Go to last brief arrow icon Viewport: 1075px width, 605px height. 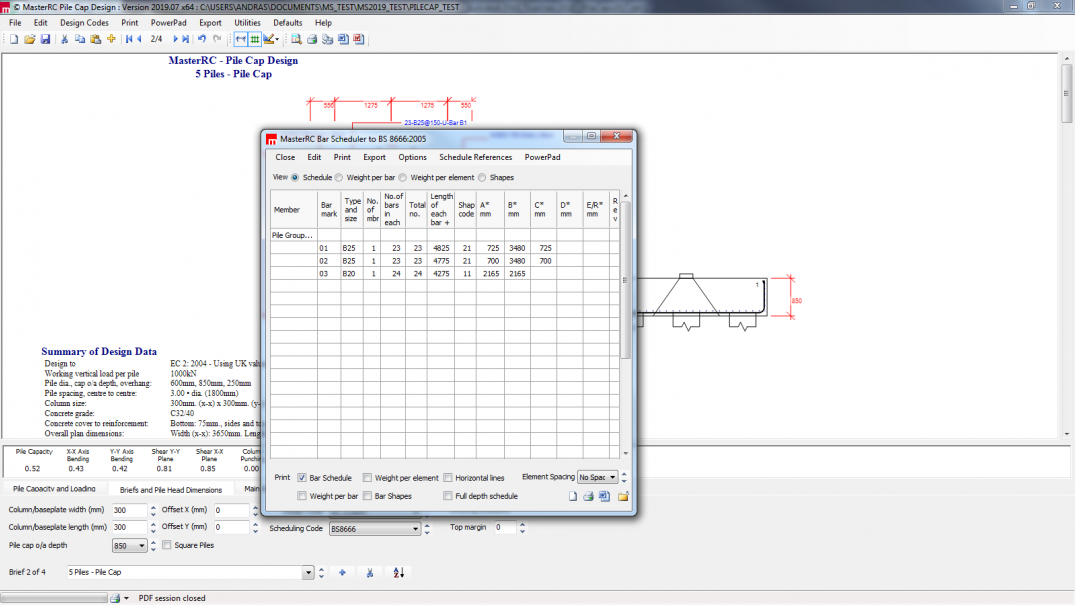(185, 39)
